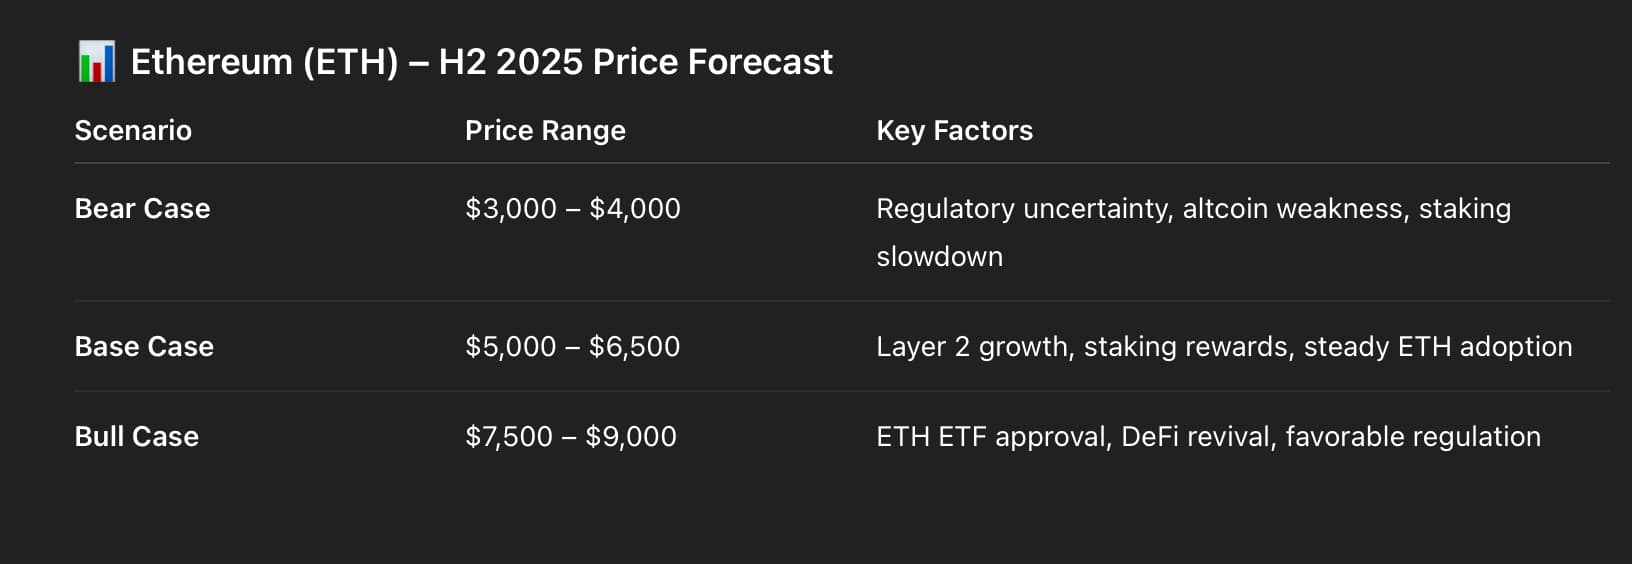1632x564 pixels.
Task: Click the Ethereum H2 2025 Price Forecast heading
Action: coord(481,62)
